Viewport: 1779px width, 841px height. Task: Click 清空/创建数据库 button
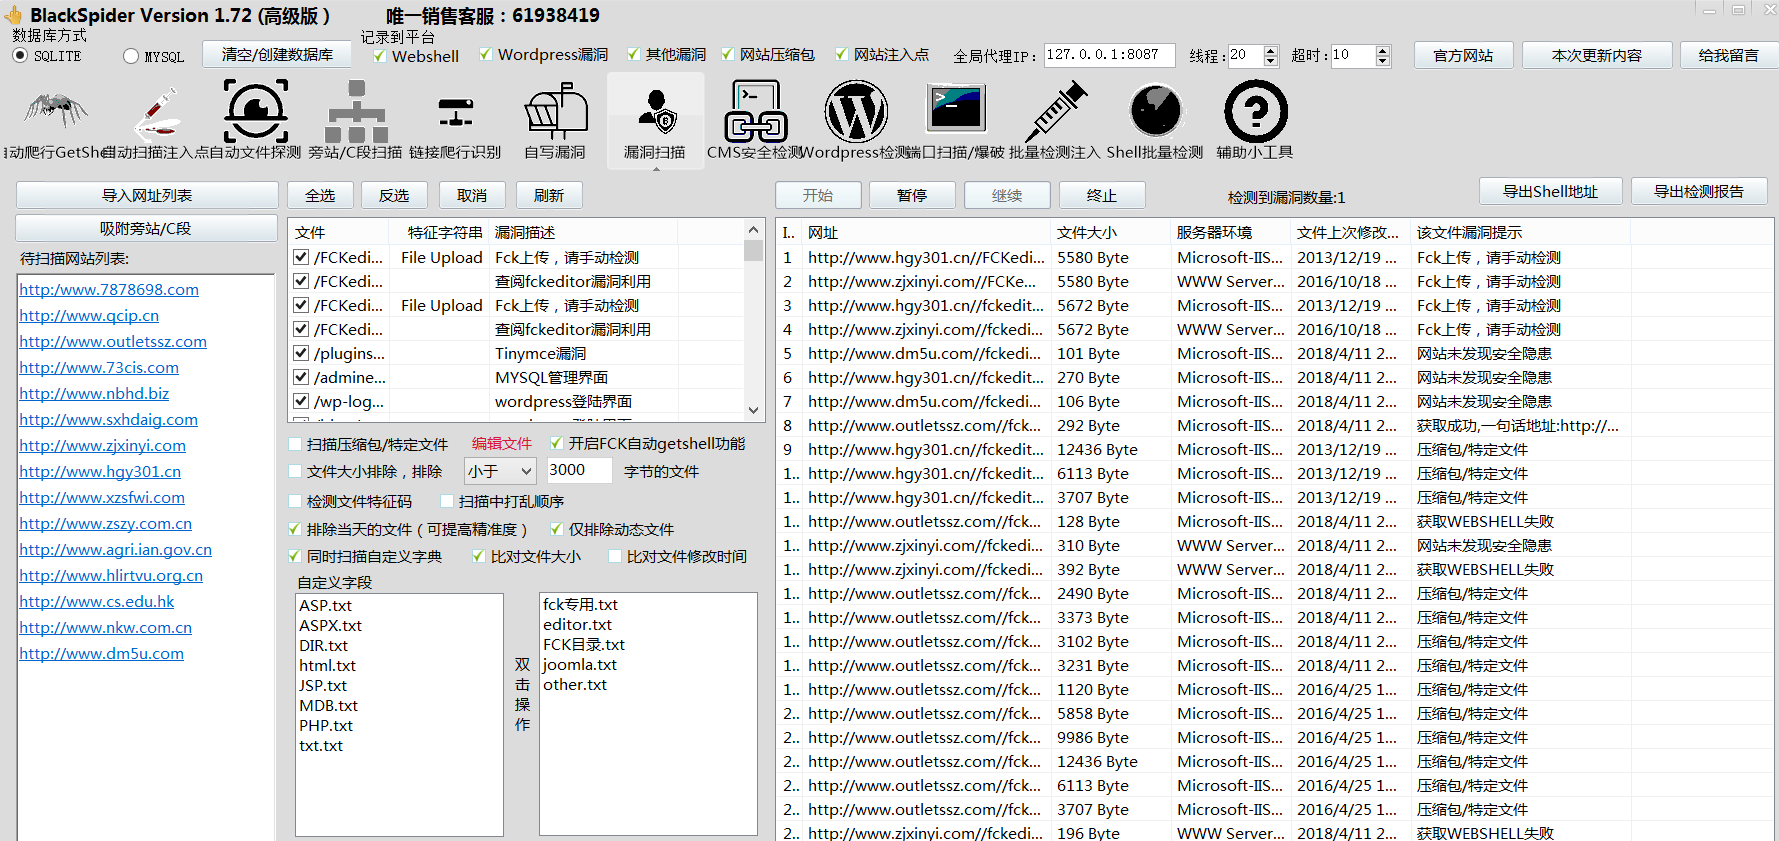(x=277, y=54)
